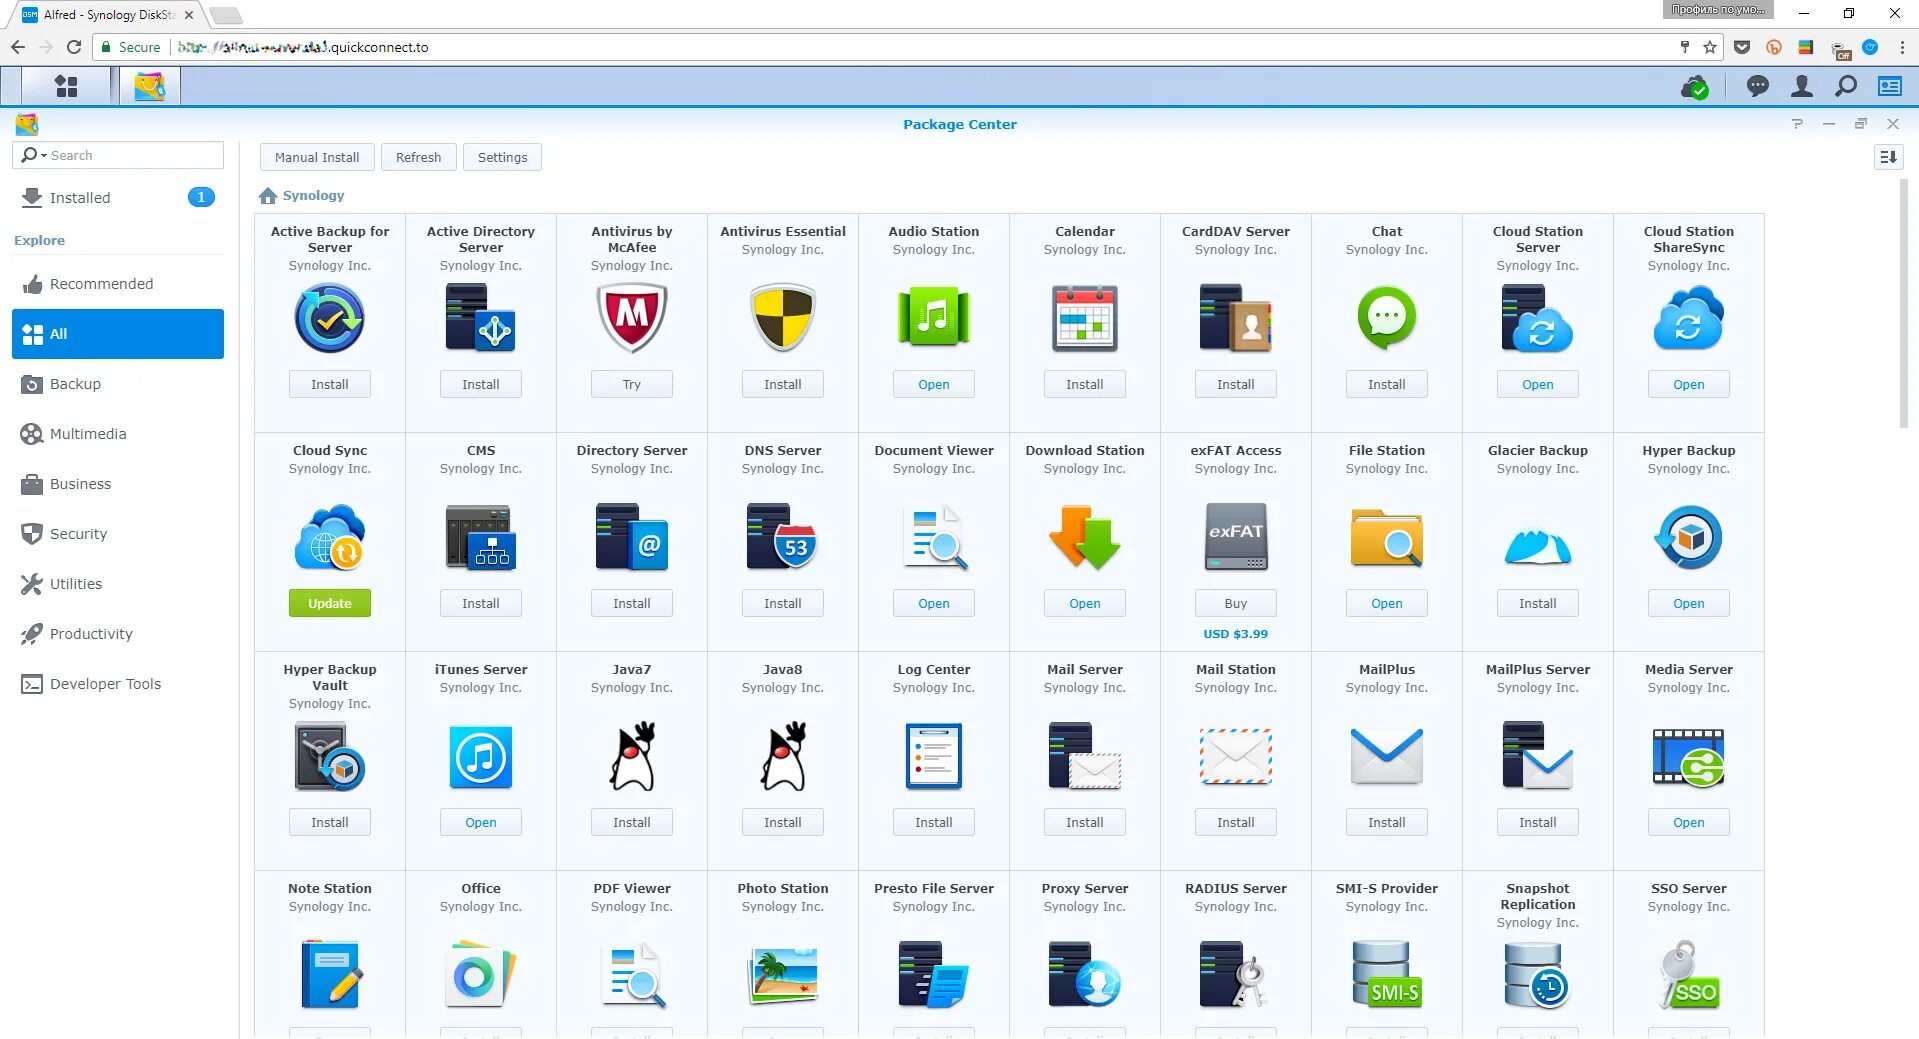Click the Download Station arrows icon

click(x=1085, y=537)
